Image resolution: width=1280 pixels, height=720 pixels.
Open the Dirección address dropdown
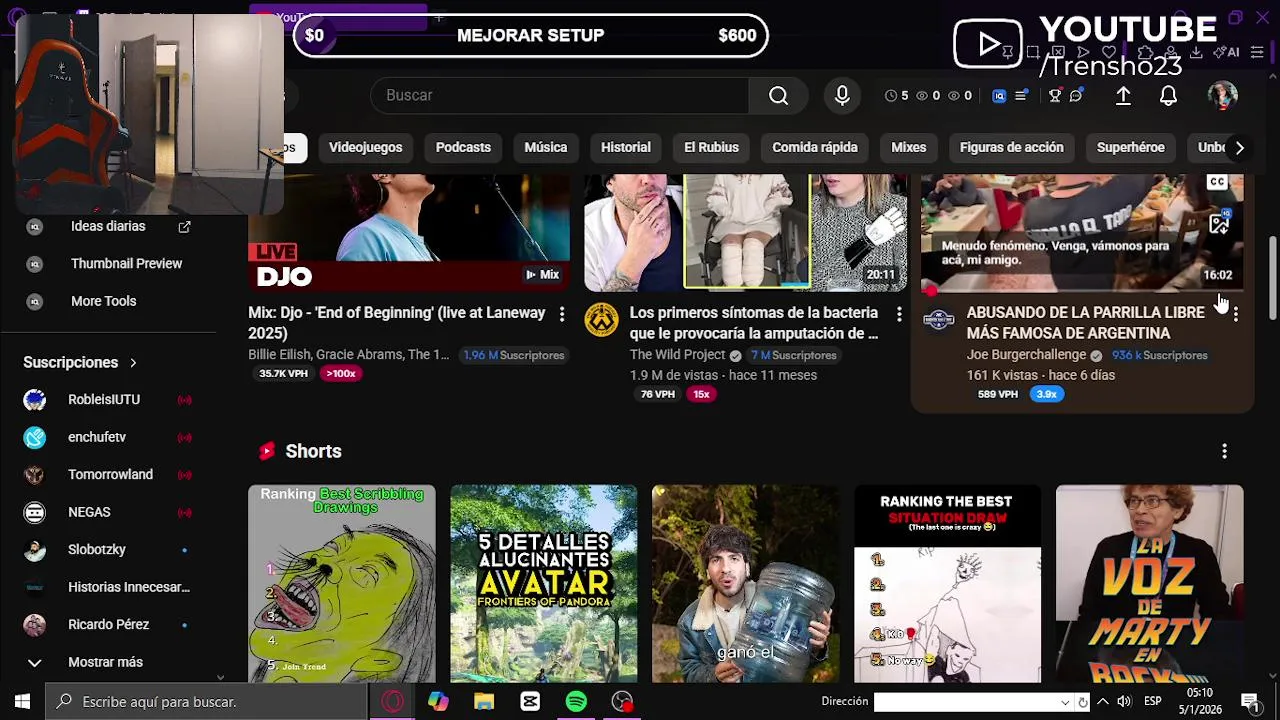click(x=1065, y=702)
